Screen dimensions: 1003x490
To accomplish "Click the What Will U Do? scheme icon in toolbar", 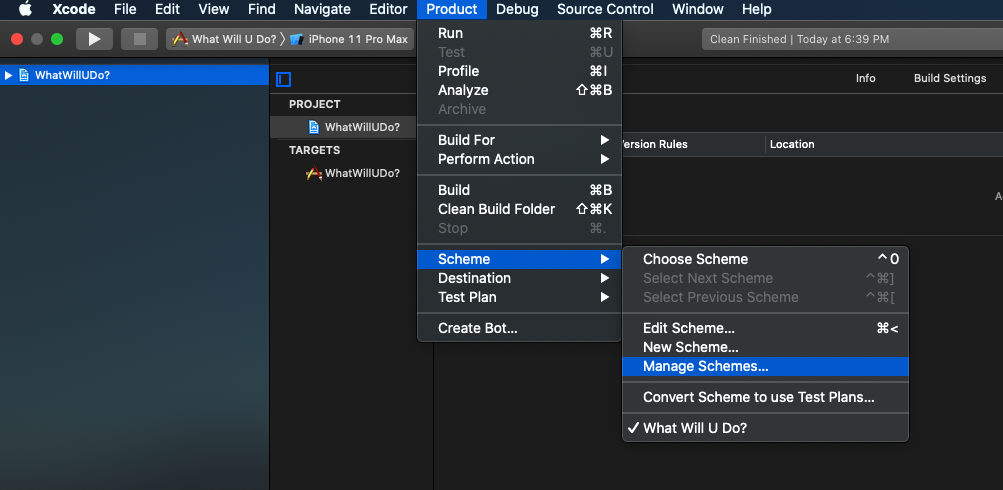I will (x=180, y=39).
